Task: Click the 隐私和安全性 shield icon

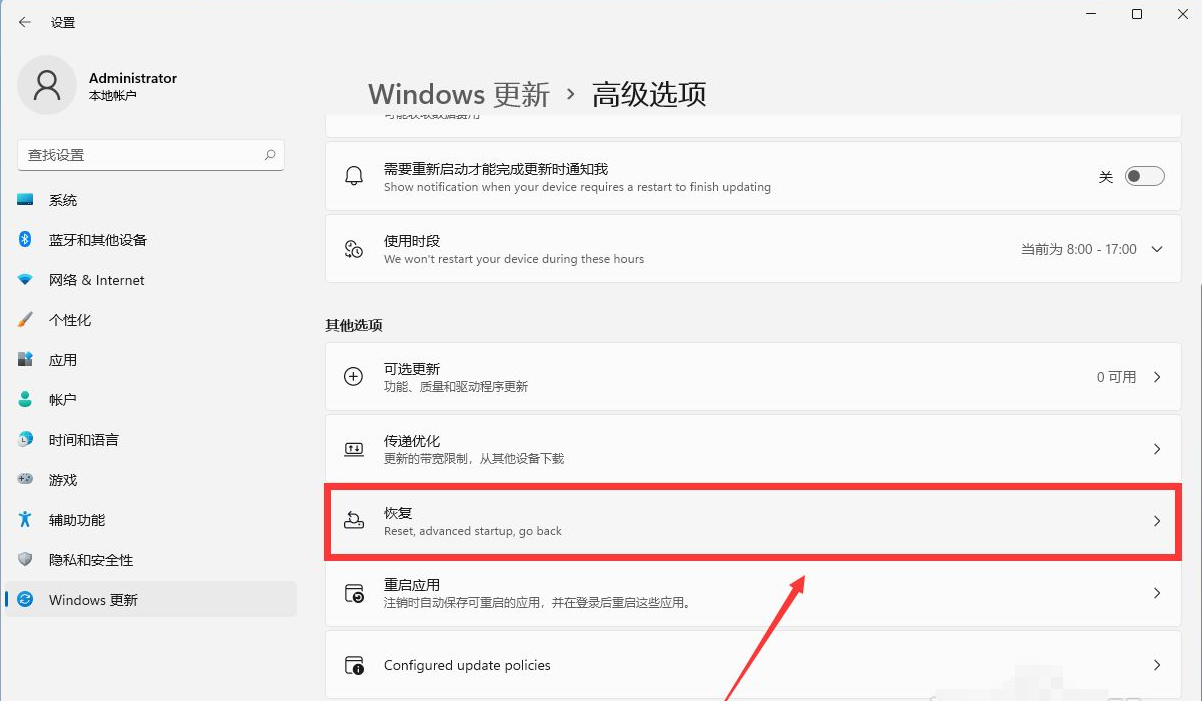Action: [x=26, y=560]
